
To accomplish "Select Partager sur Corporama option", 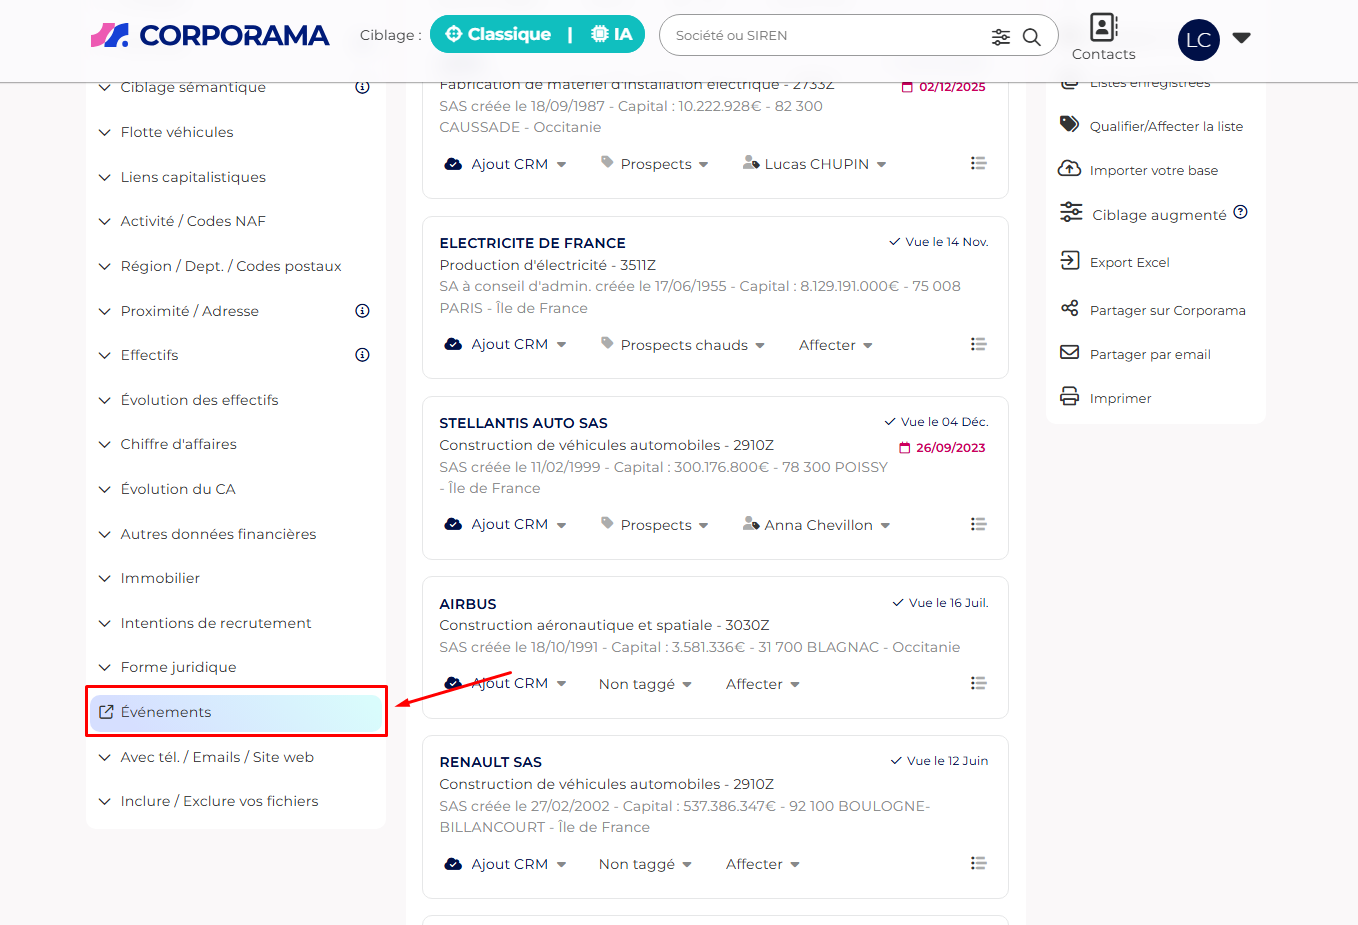I will point(1166,310).
